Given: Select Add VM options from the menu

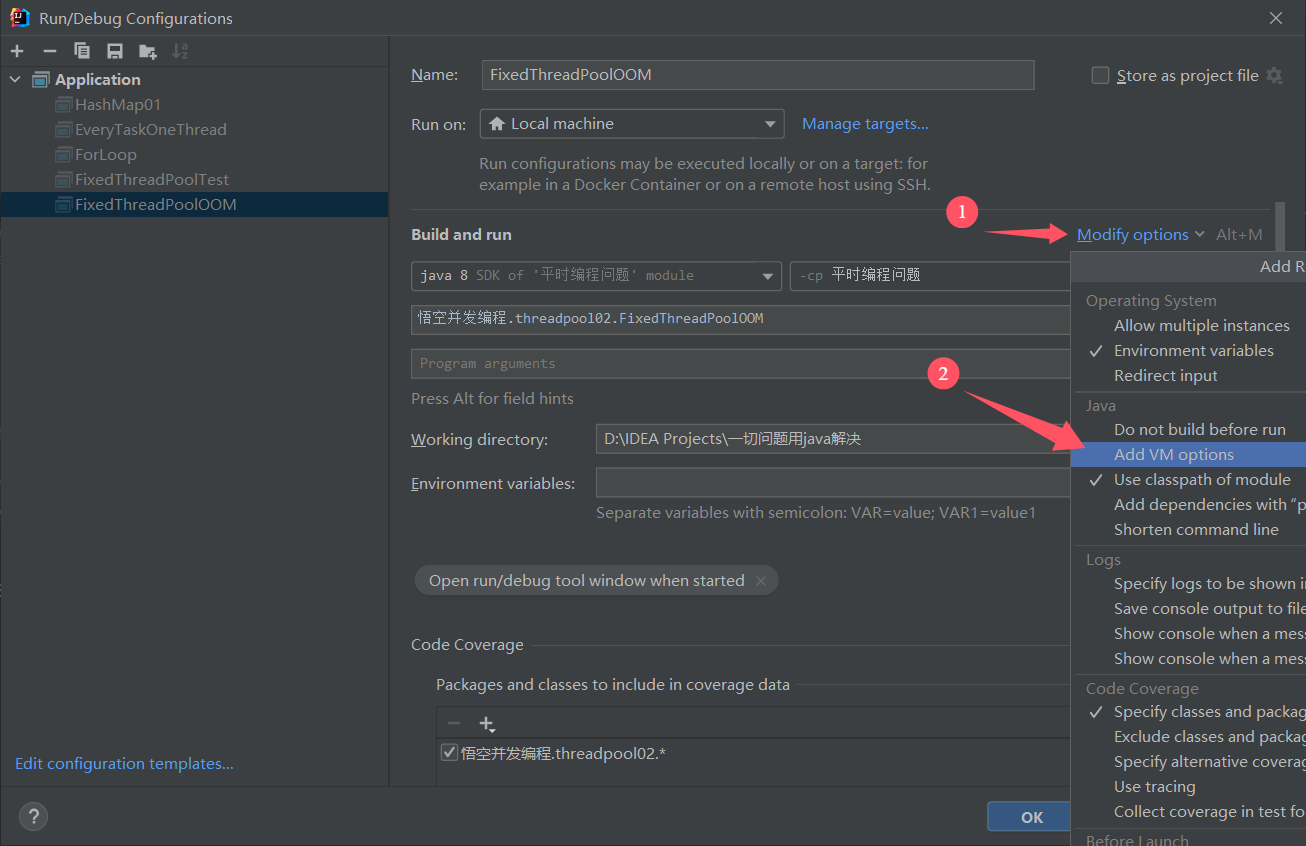Looking at the screenshot, I should [x=1173, y=454].
